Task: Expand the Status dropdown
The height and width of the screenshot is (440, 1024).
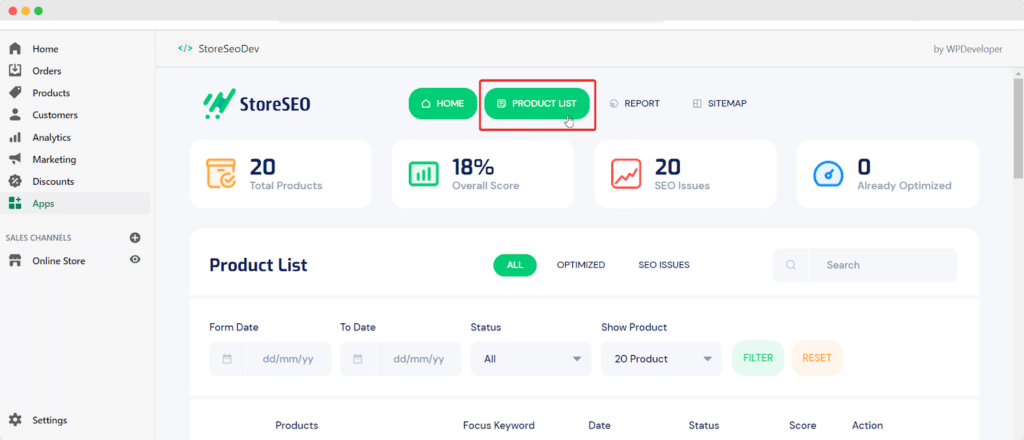Action: pos(531,359)
